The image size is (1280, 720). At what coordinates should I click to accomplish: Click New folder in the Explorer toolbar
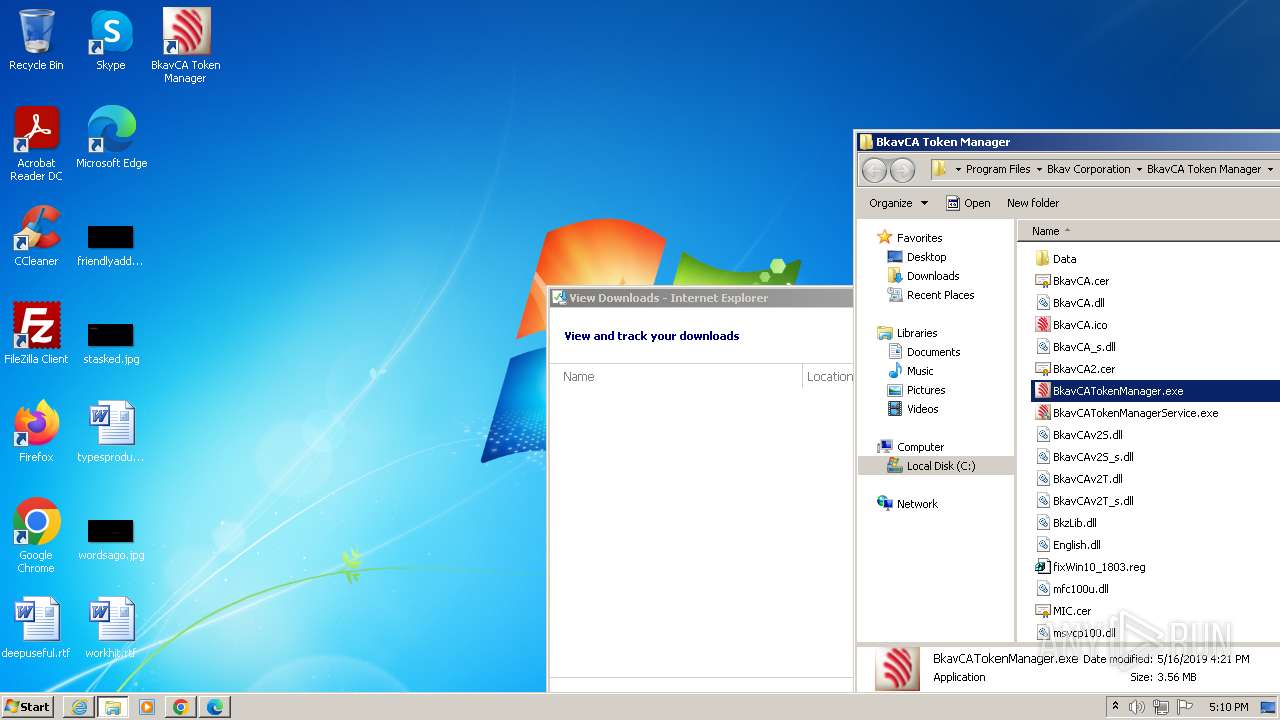[x=1033, y=203]
